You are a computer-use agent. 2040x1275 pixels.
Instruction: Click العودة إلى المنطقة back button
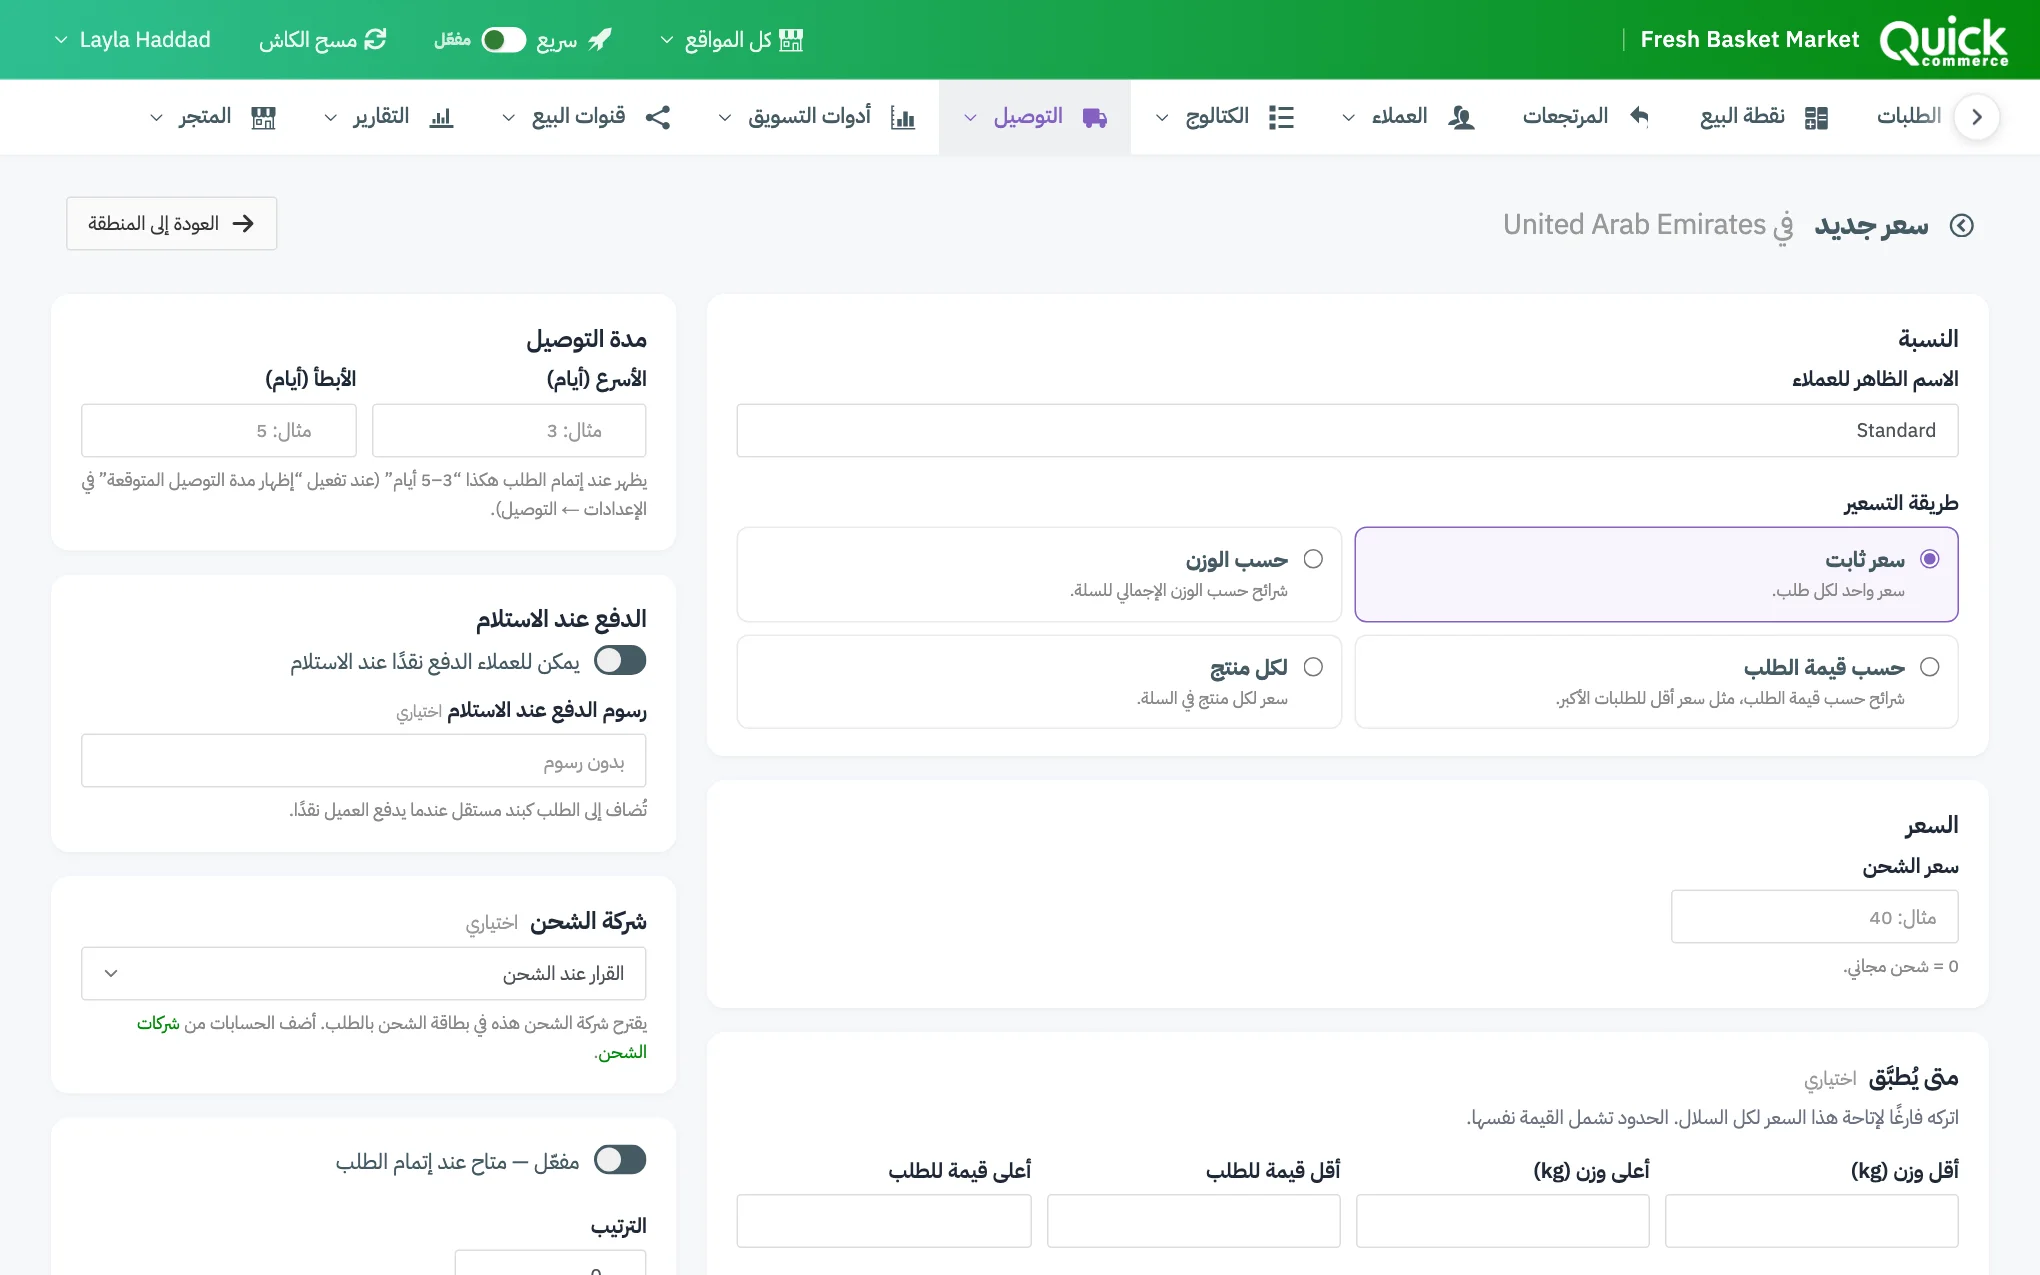click(172, 224)
